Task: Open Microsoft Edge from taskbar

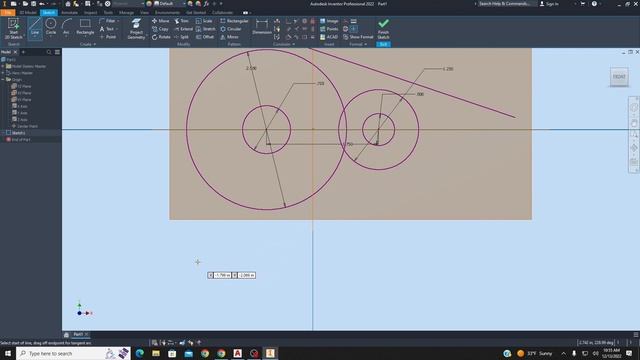Action: point(140,353)
